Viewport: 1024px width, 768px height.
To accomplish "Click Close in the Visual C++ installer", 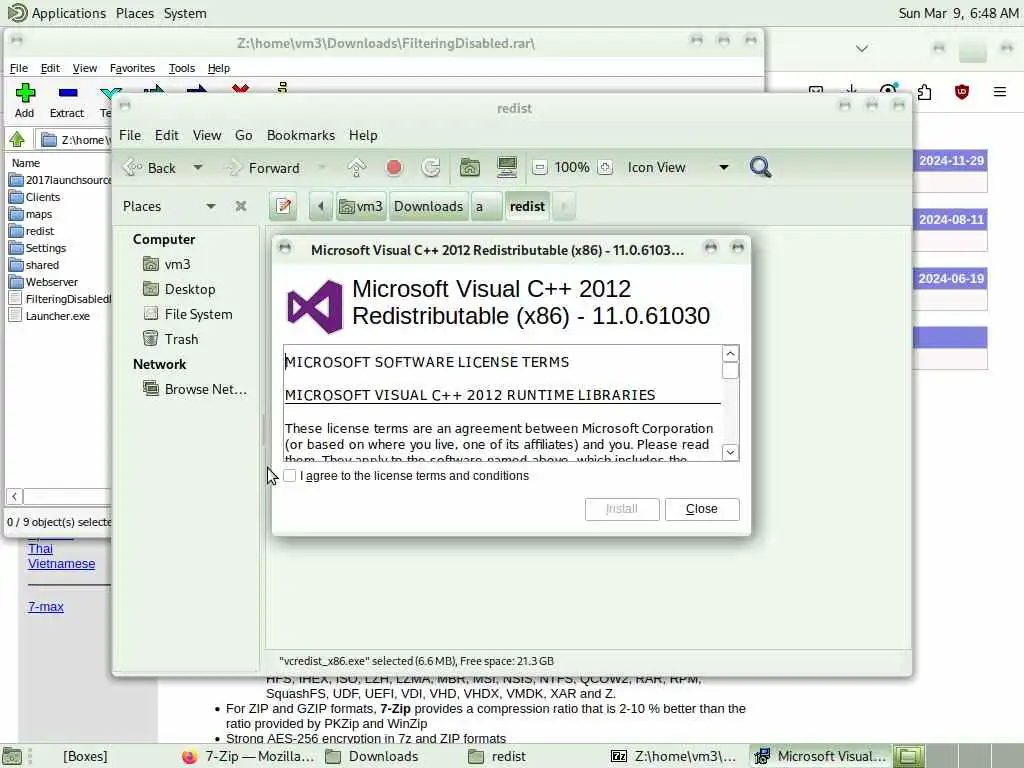I will tap(701, 509).
